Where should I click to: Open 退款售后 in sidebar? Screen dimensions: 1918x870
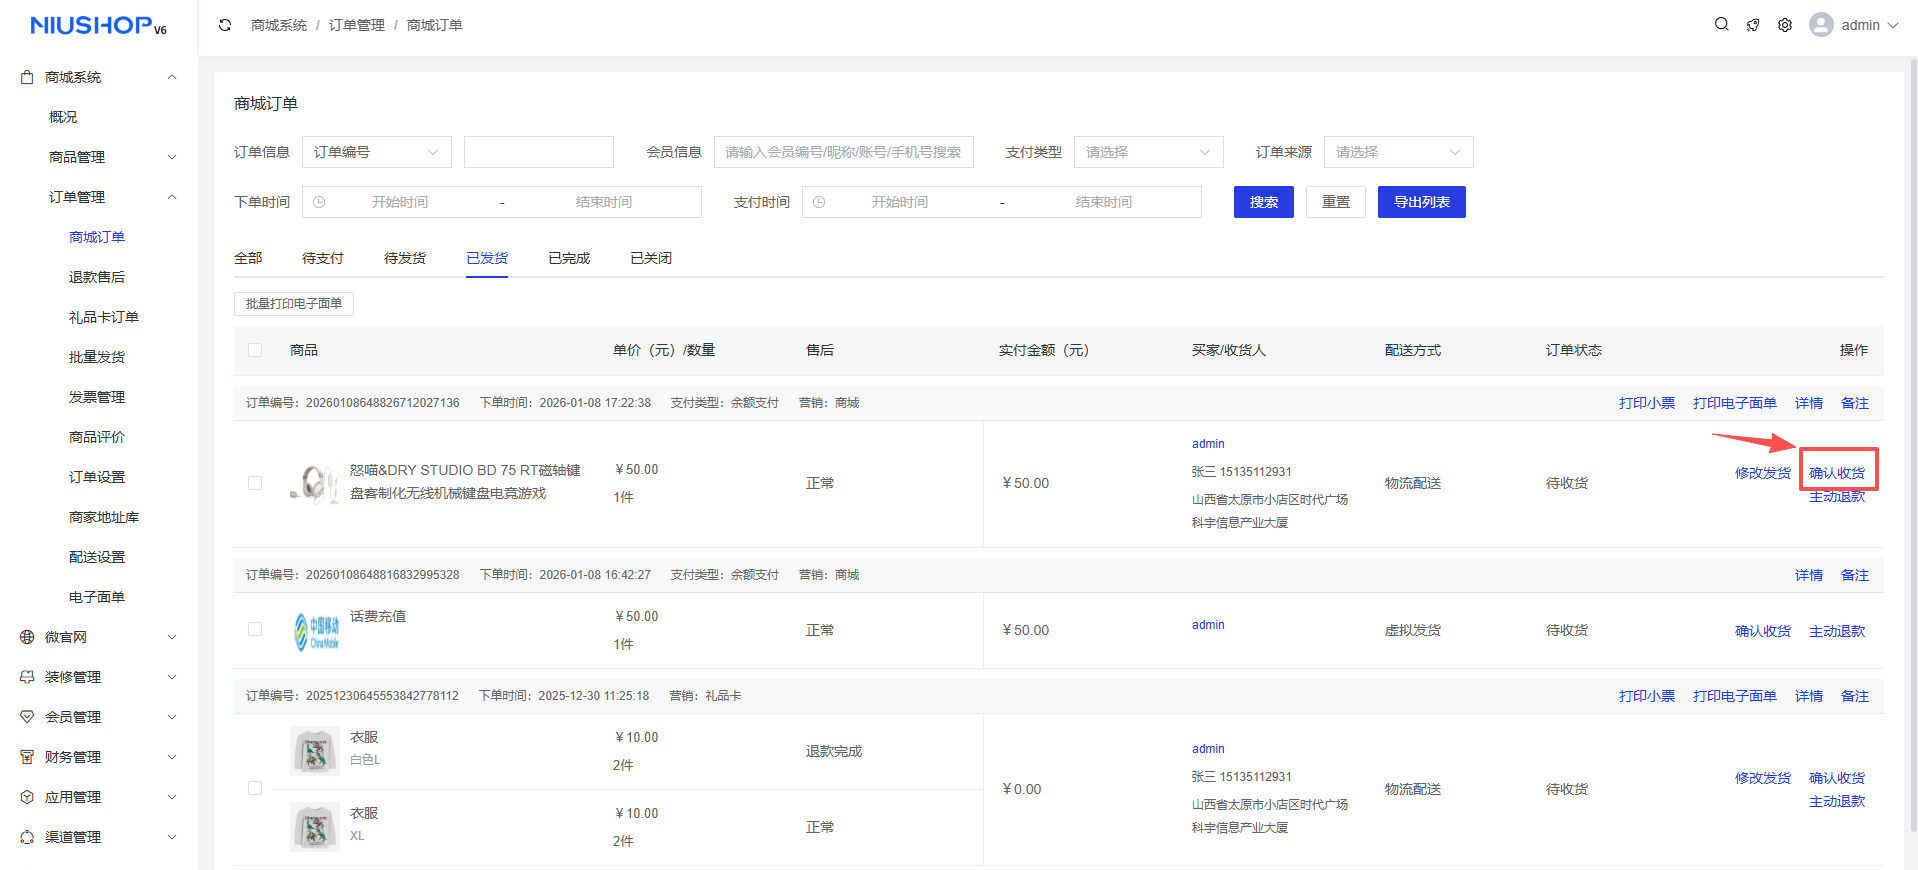(x=97, y=277)
